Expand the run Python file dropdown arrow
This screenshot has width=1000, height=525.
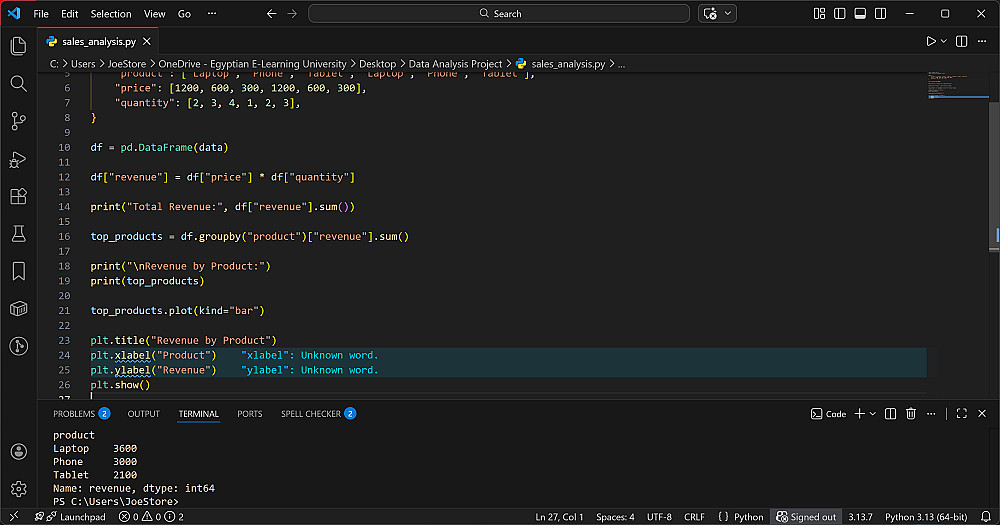(x=943, y=41)
